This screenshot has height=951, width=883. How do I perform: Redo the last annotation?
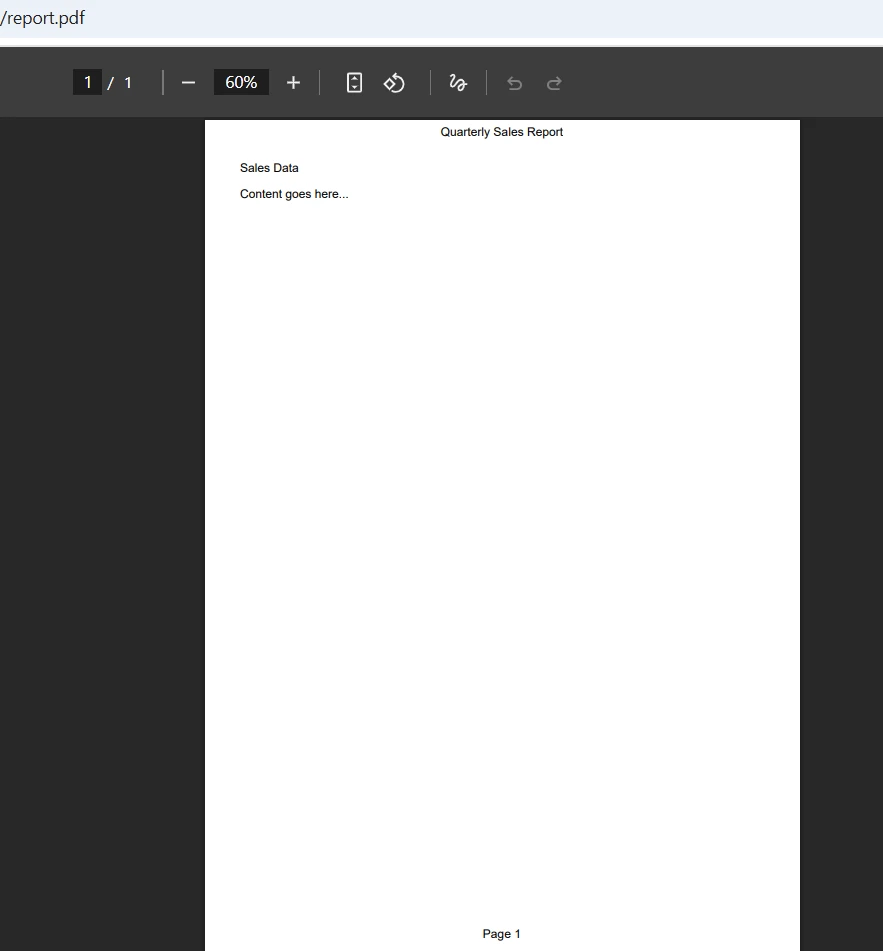point(554,82)
